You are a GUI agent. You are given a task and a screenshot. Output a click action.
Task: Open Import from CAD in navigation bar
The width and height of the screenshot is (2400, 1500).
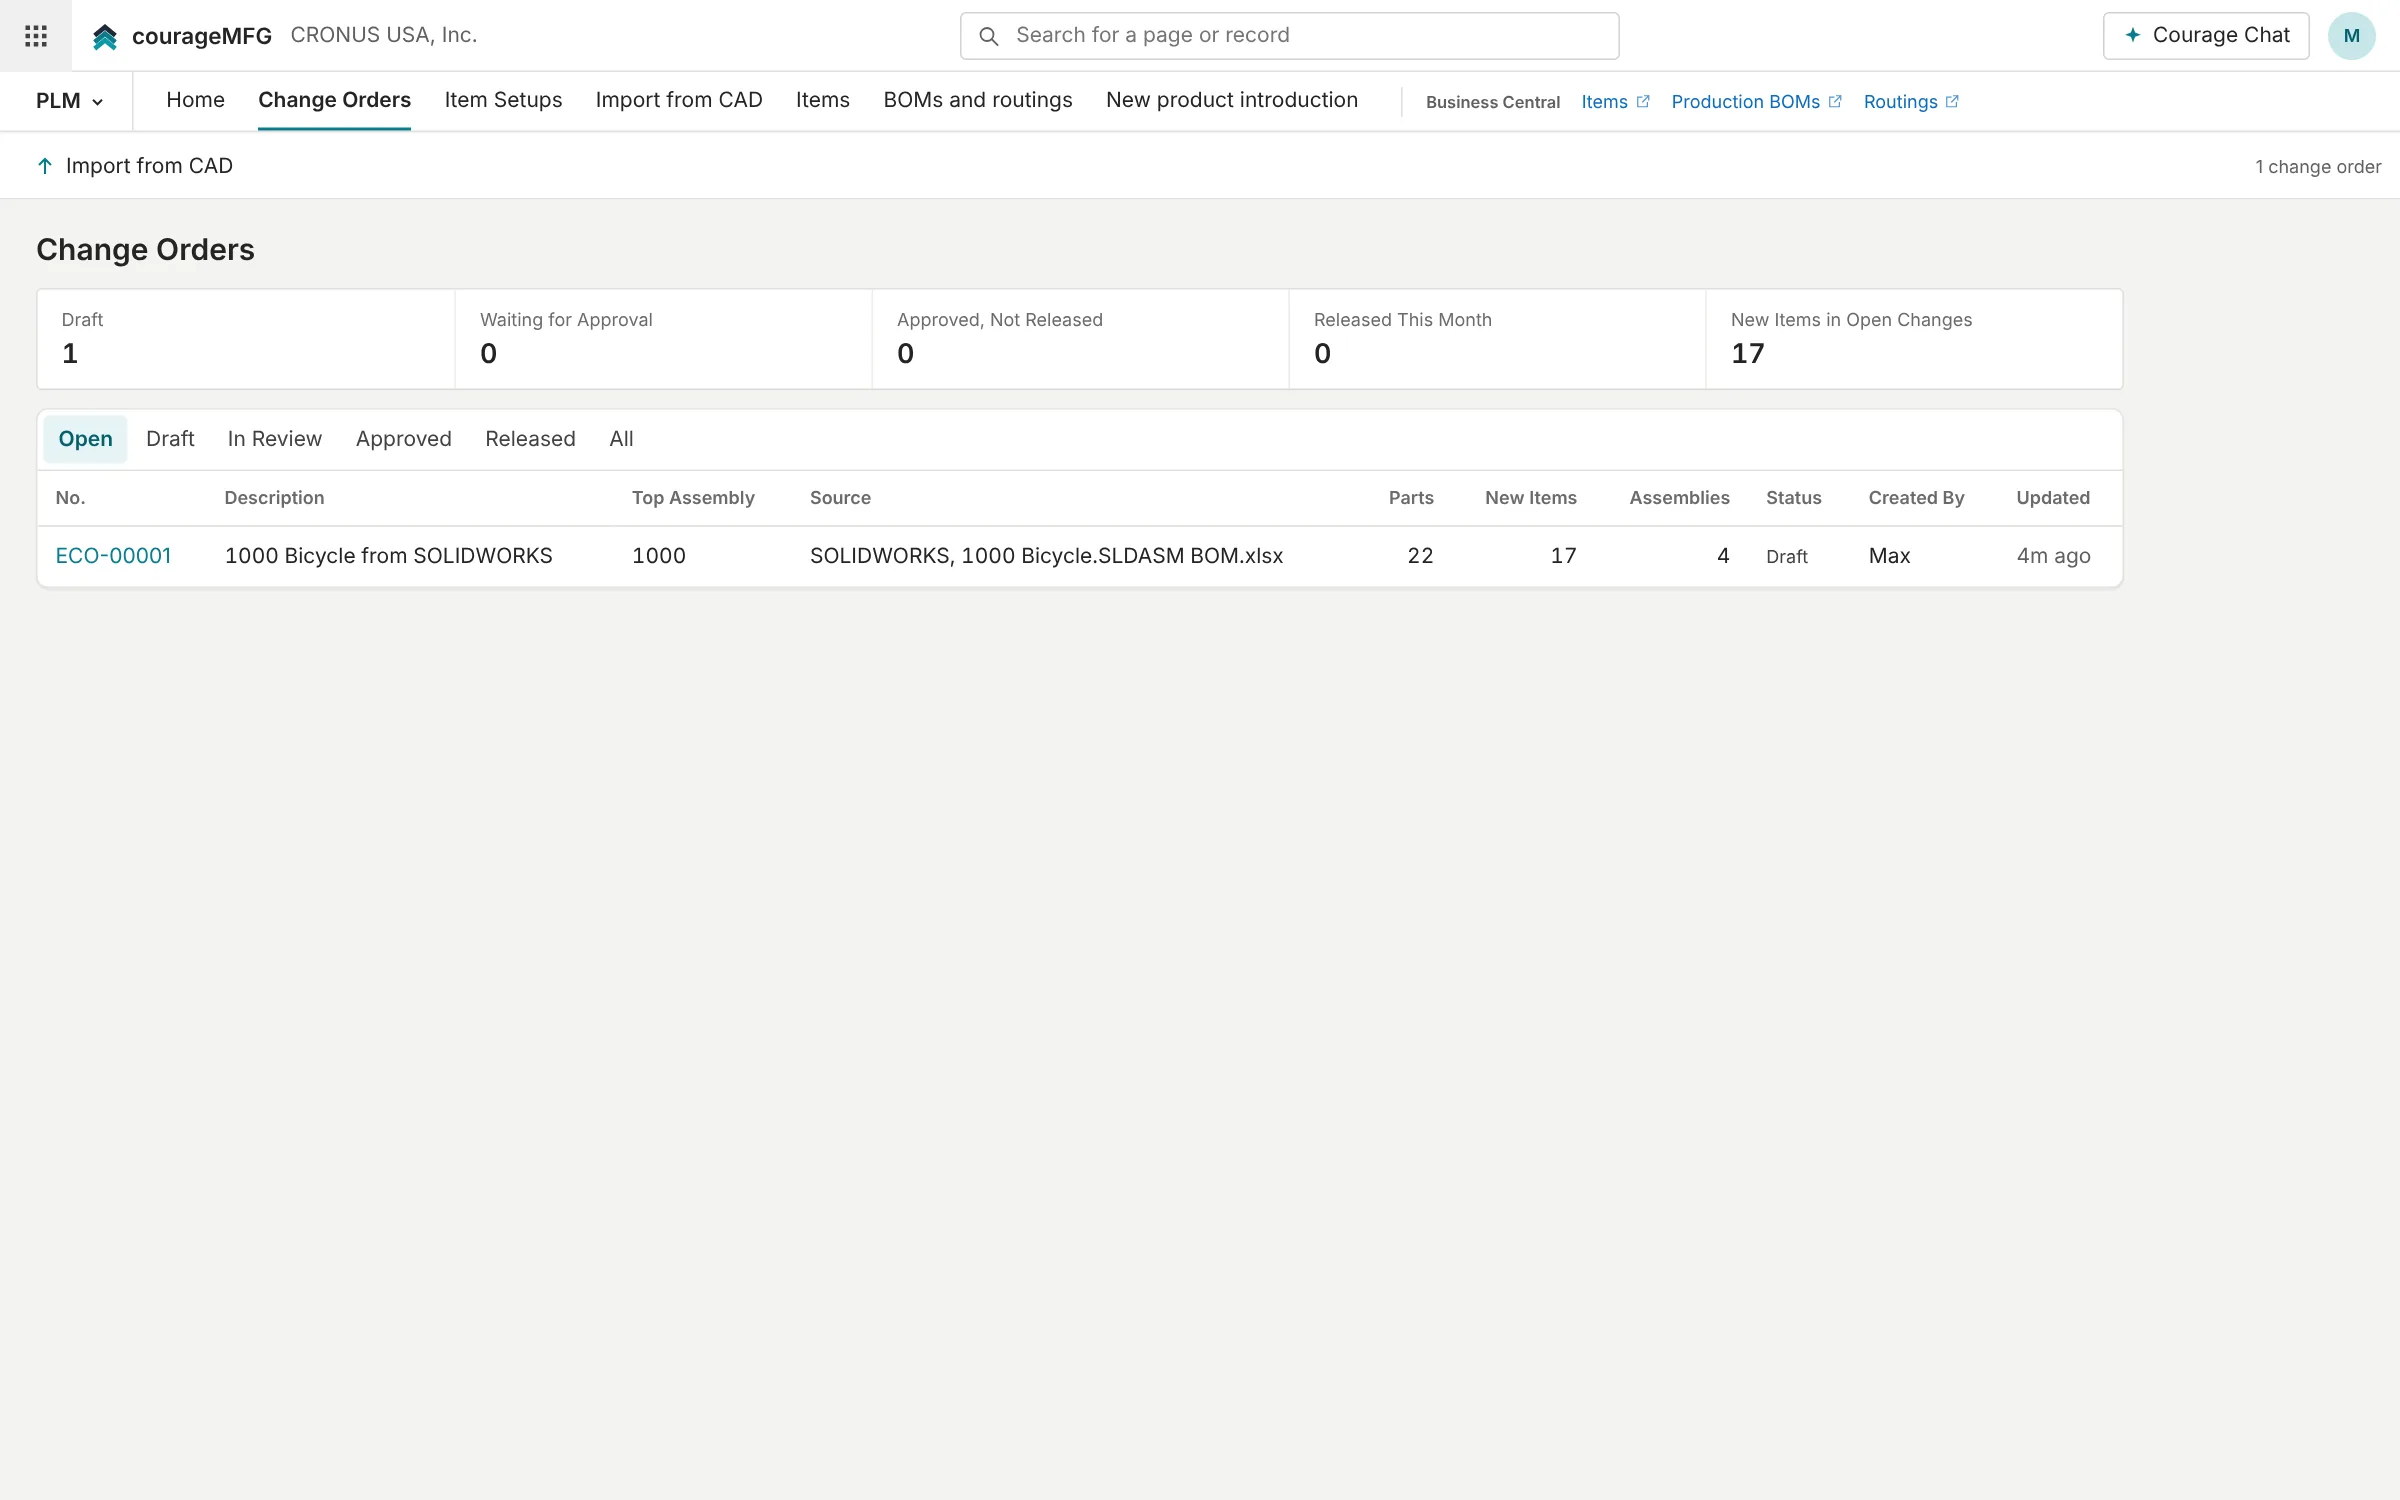[679, 100]
